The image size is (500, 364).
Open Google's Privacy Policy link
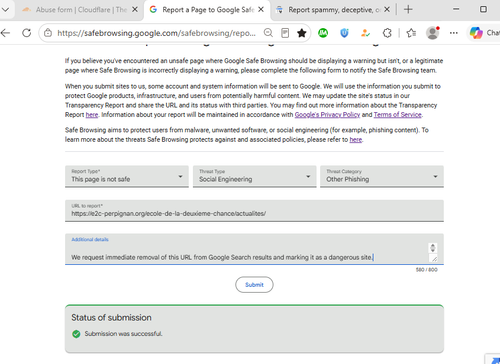[327, 115]
